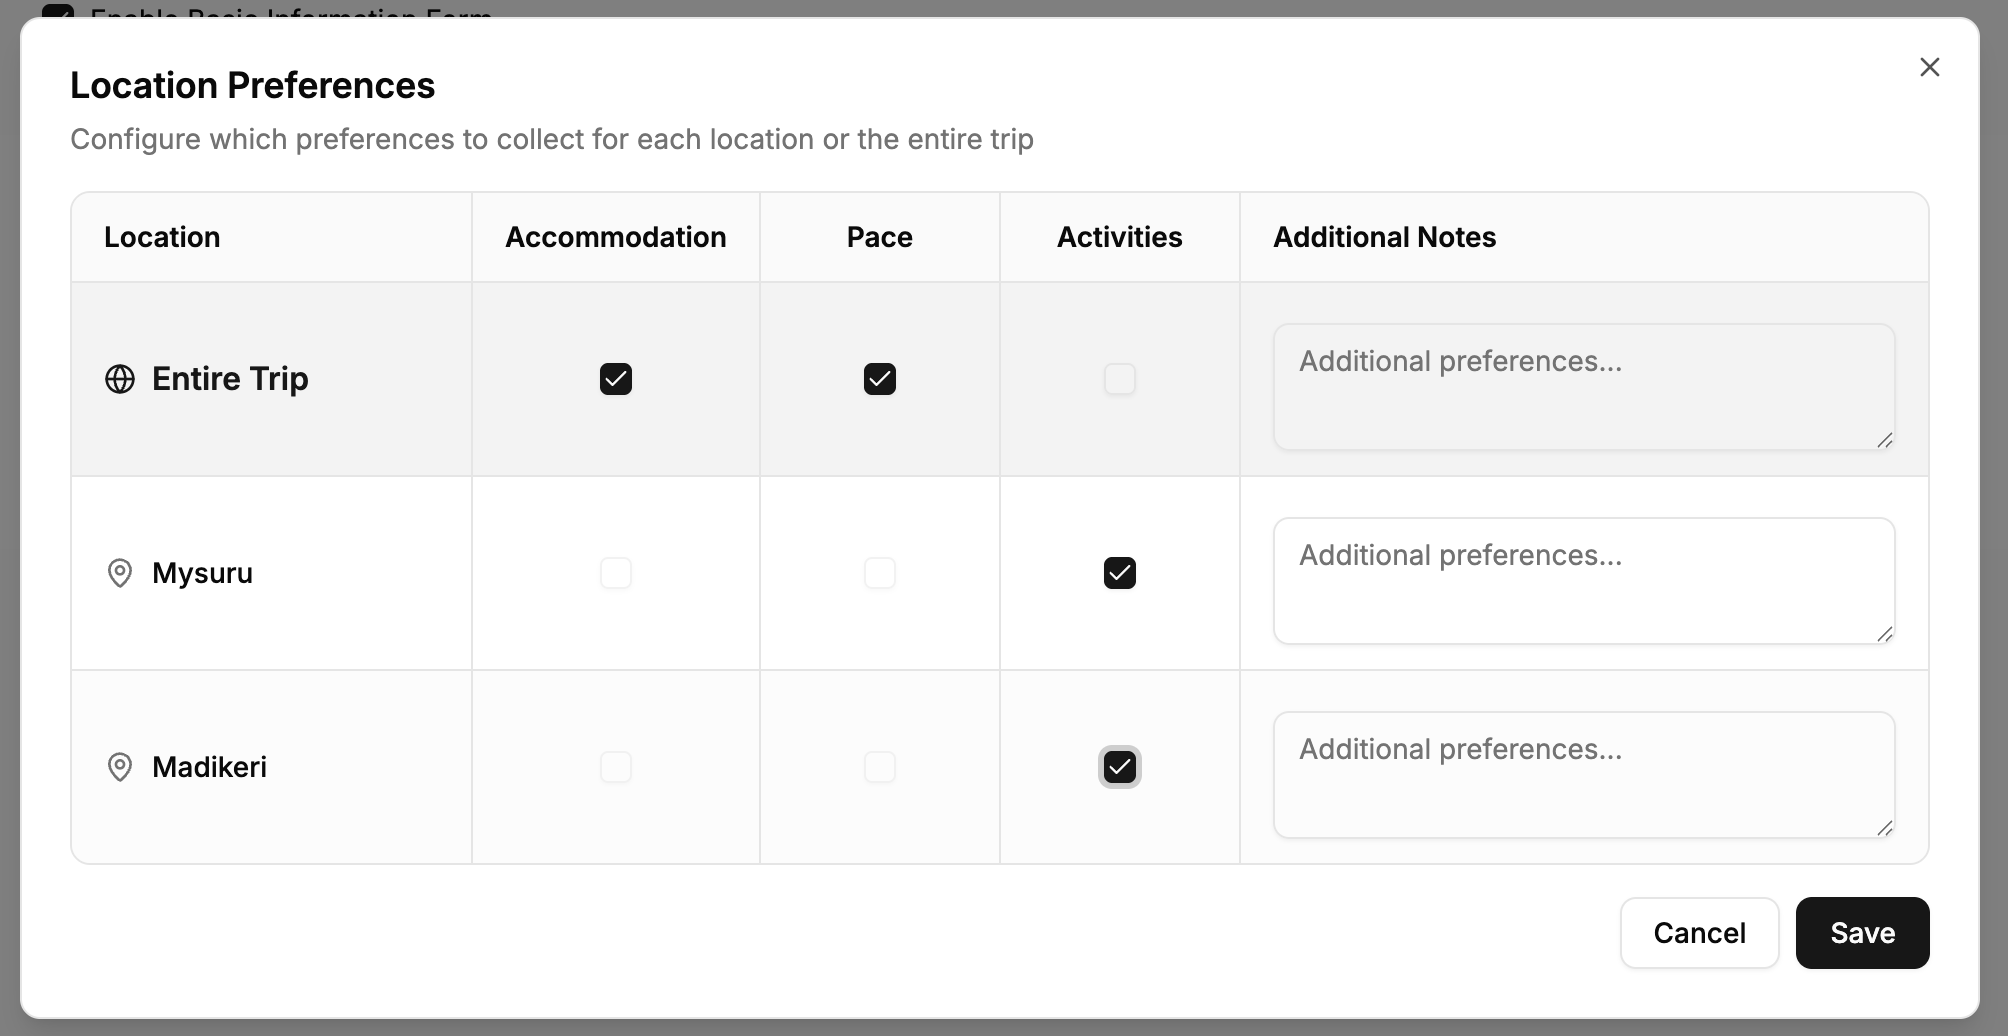The width and height of the screenshot is (2008, 1036).
Task: Click the globe icon beside Entire Trip
Action: pos(120,379)
